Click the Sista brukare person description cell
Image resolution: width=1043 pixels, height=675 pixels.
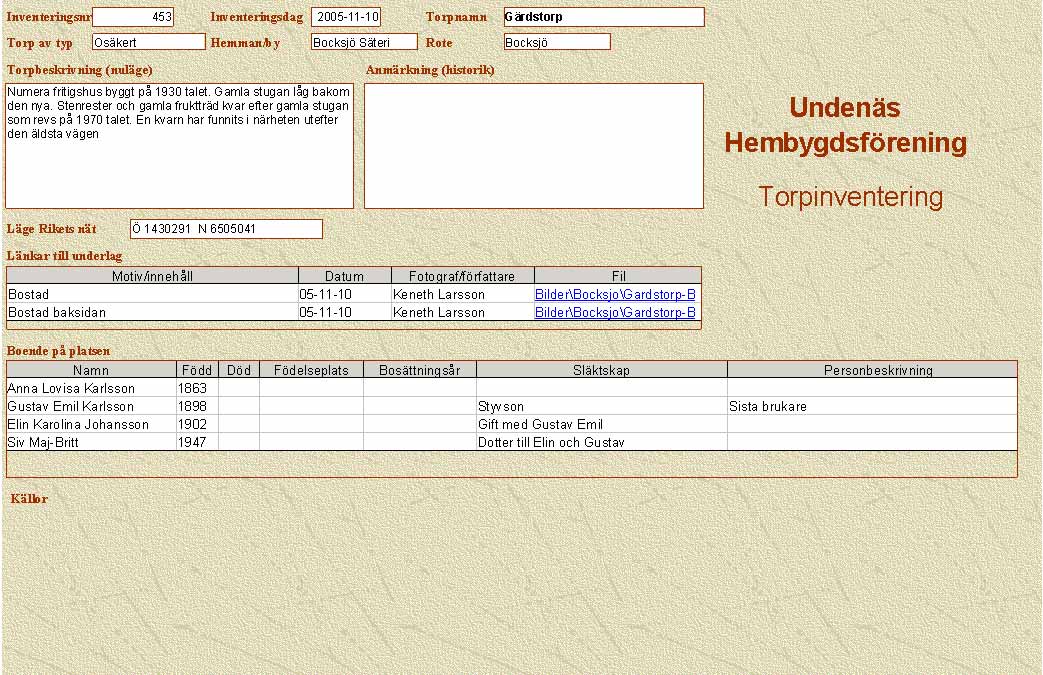point(871,406)
